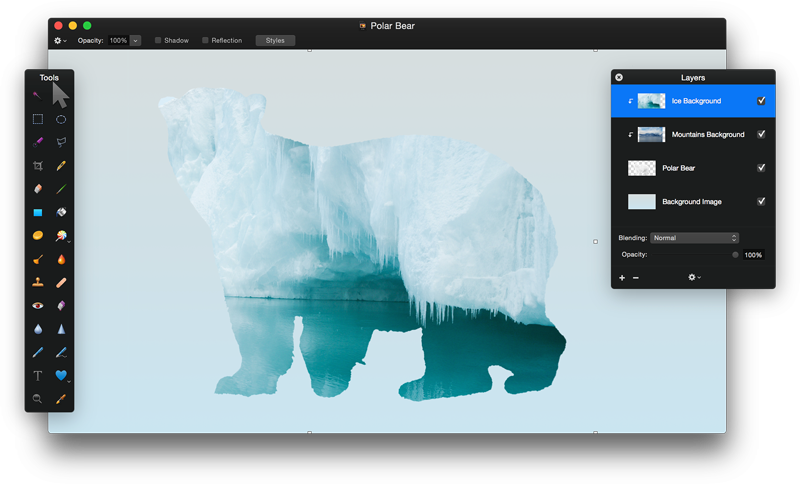Click the Layers panel opacity slider knob
Image resolution: width=800 pixels, height=484 pixels.
[735, 254]
